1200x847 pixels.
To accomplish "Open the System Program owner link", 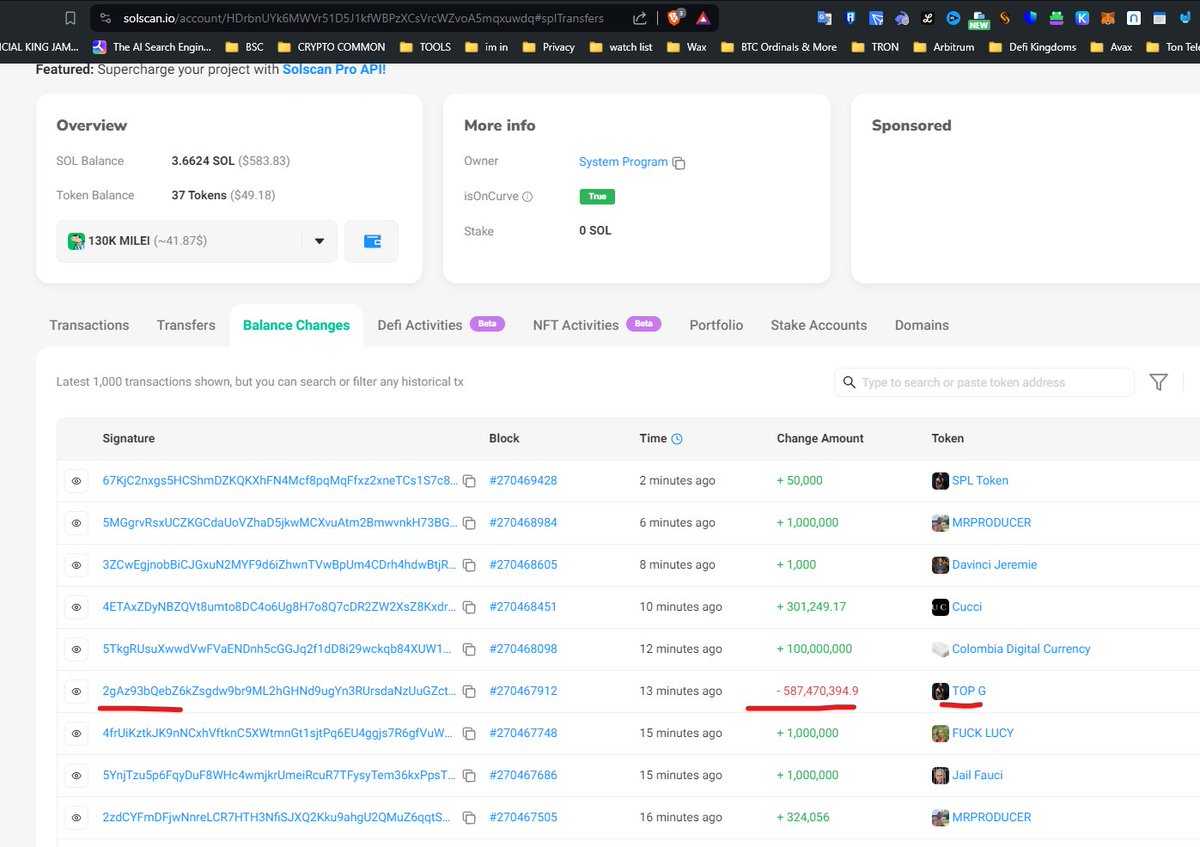I will [x=623, y=162].
